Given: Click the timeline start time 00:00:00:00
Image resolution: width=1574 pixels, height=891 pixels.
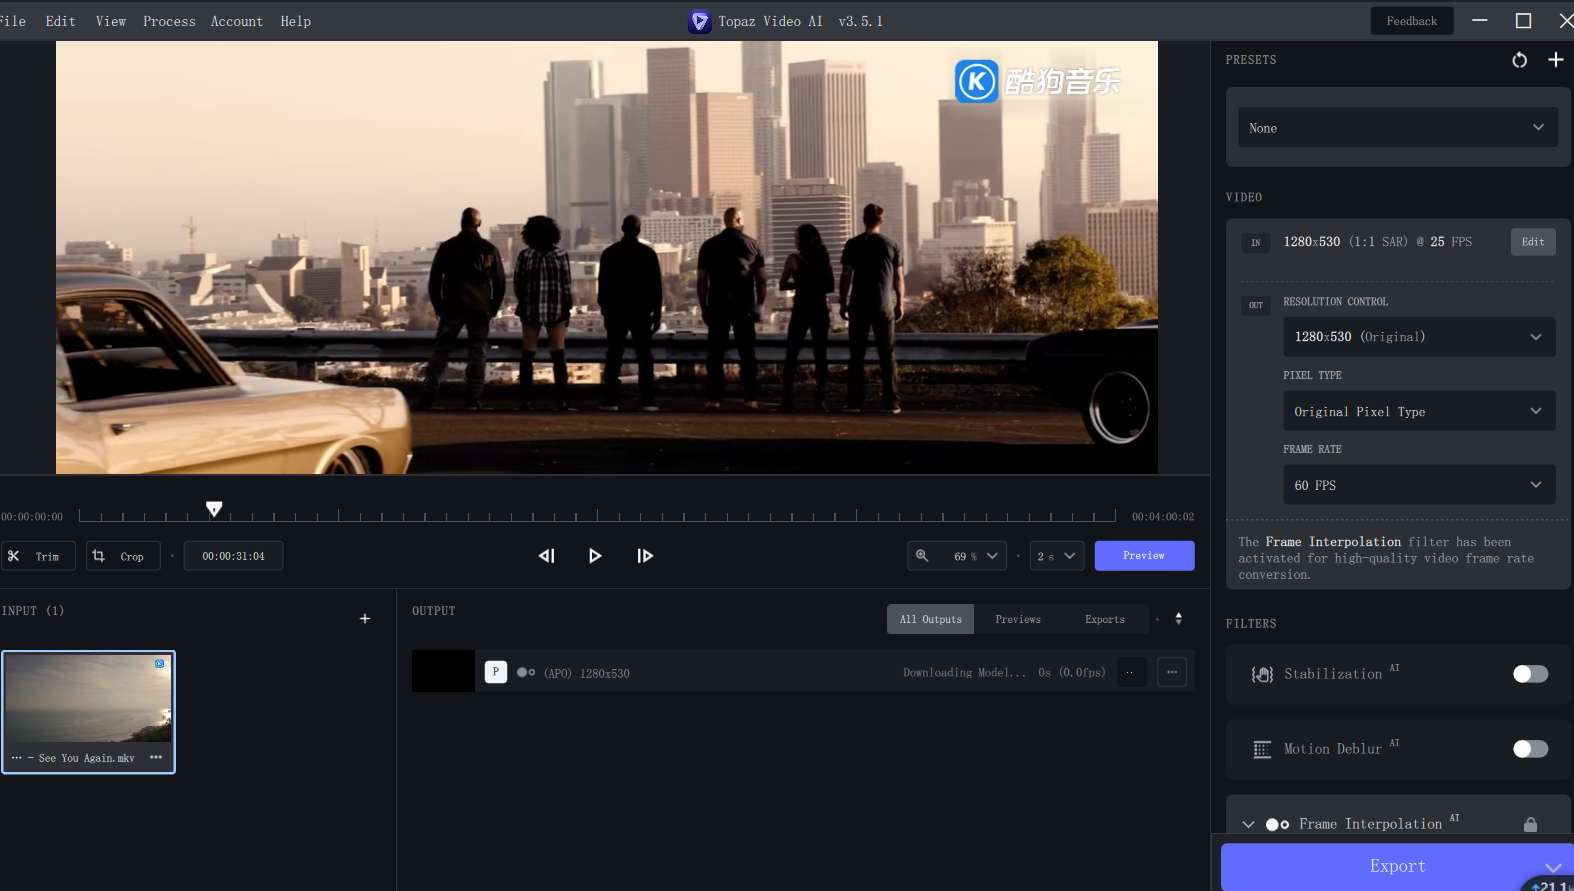Looking at the screenshot, I should pyautogui.click(x=32, y=517).
